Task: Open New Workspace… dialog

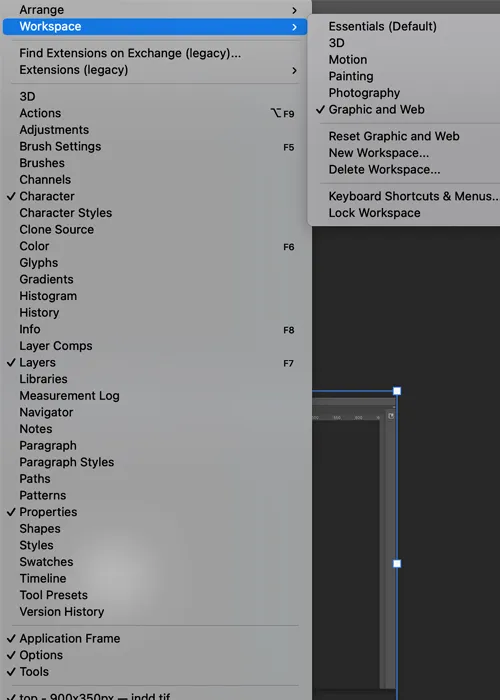Action: pos(379,153)
